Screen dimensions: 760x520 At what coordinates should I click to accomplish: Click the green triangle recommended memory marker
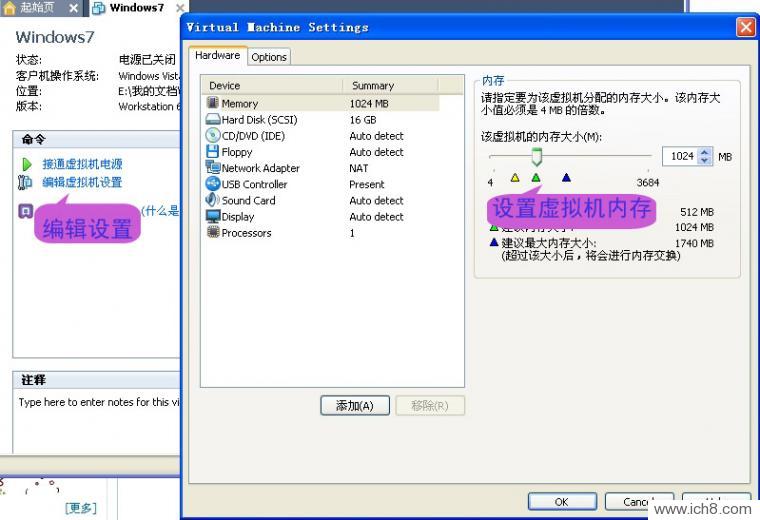click(536, 178)
